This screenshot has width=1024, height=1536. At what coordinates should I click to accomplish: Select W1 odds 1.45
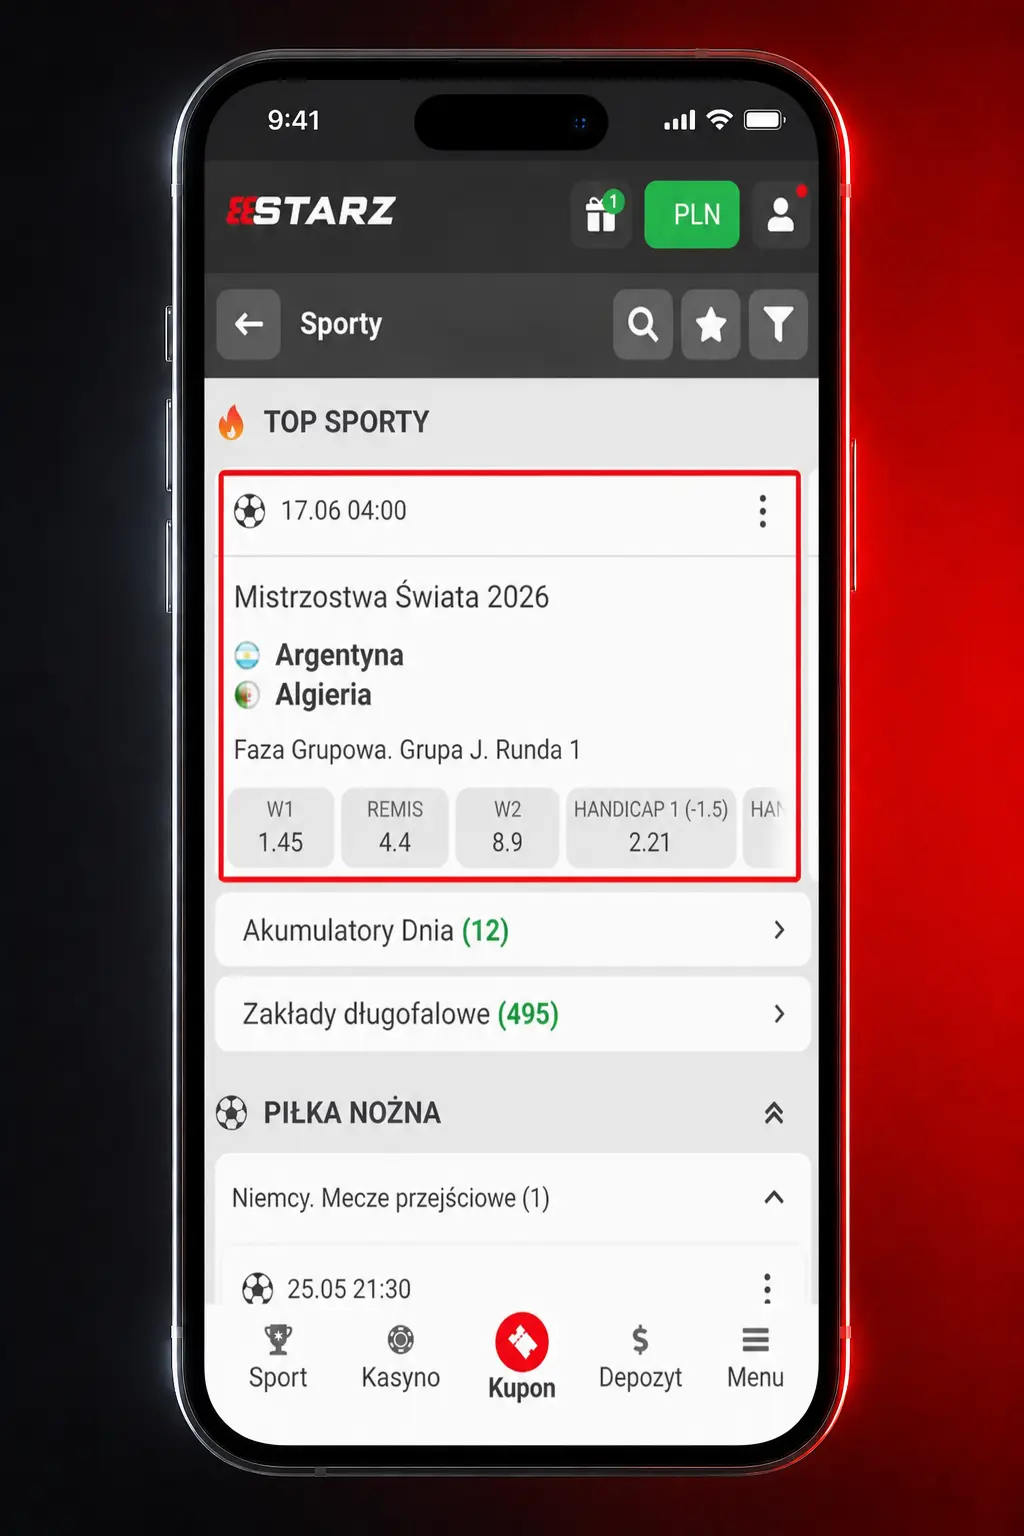click(280, 827)
